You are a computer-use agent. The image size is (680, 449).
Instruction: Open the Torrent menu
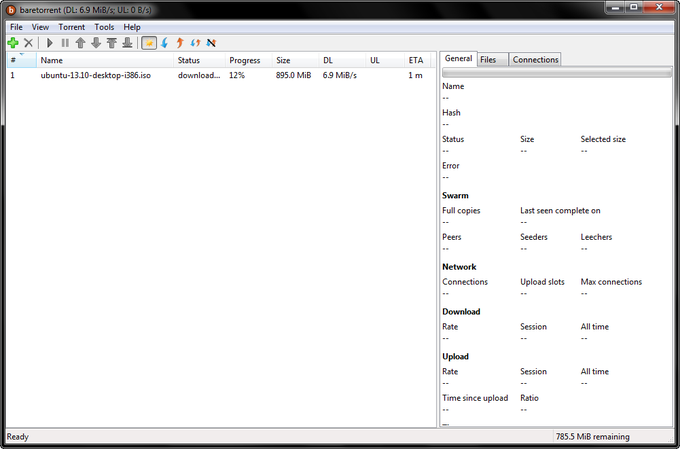click(72, 27)
